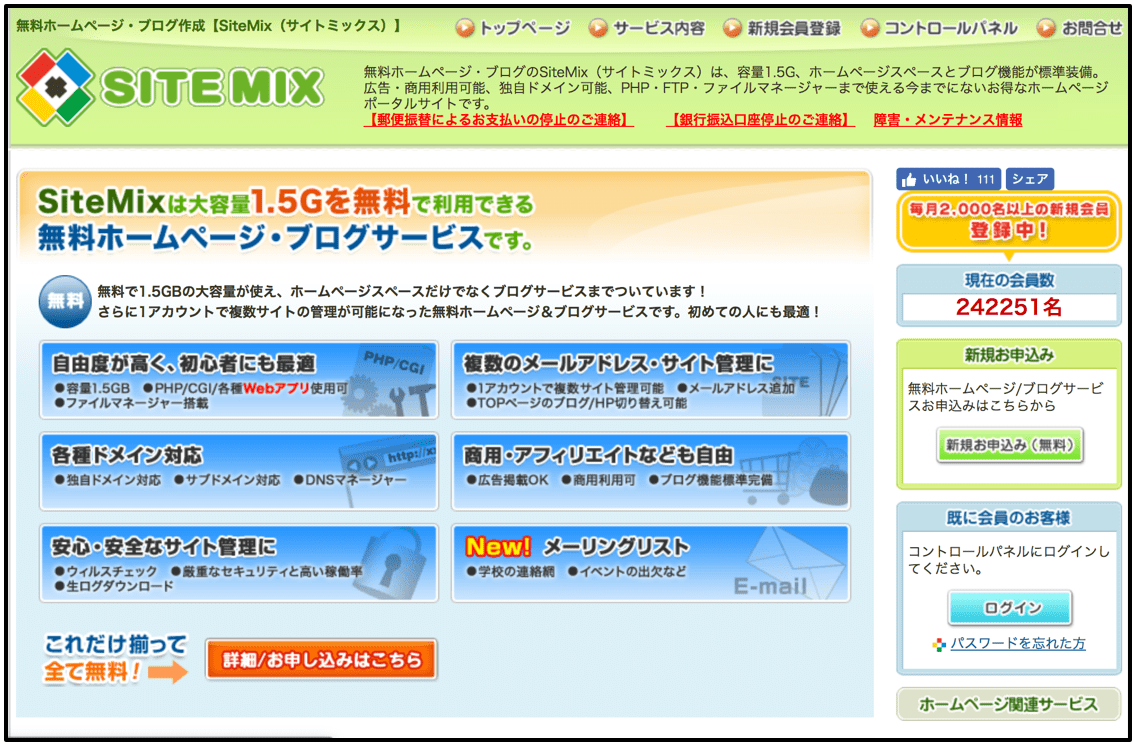Click the これだけ揃って全て無料! text
Screen dimensions: 1134x746
(116, 659)
